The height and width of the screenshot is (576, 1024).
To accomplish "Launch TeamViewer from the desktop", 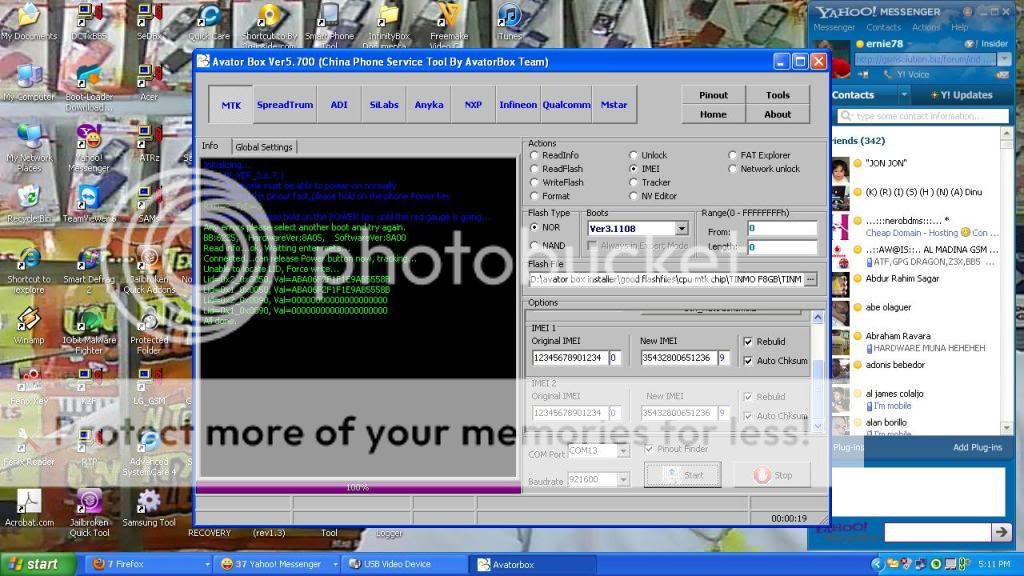I will (x=89, y=197).
